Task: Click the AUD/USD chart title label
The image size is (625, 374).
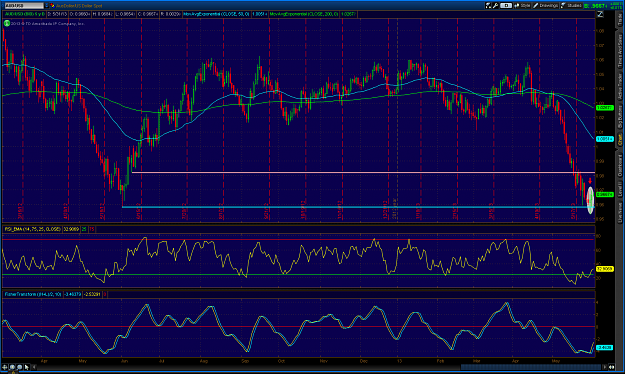Action: coord(25,14)
